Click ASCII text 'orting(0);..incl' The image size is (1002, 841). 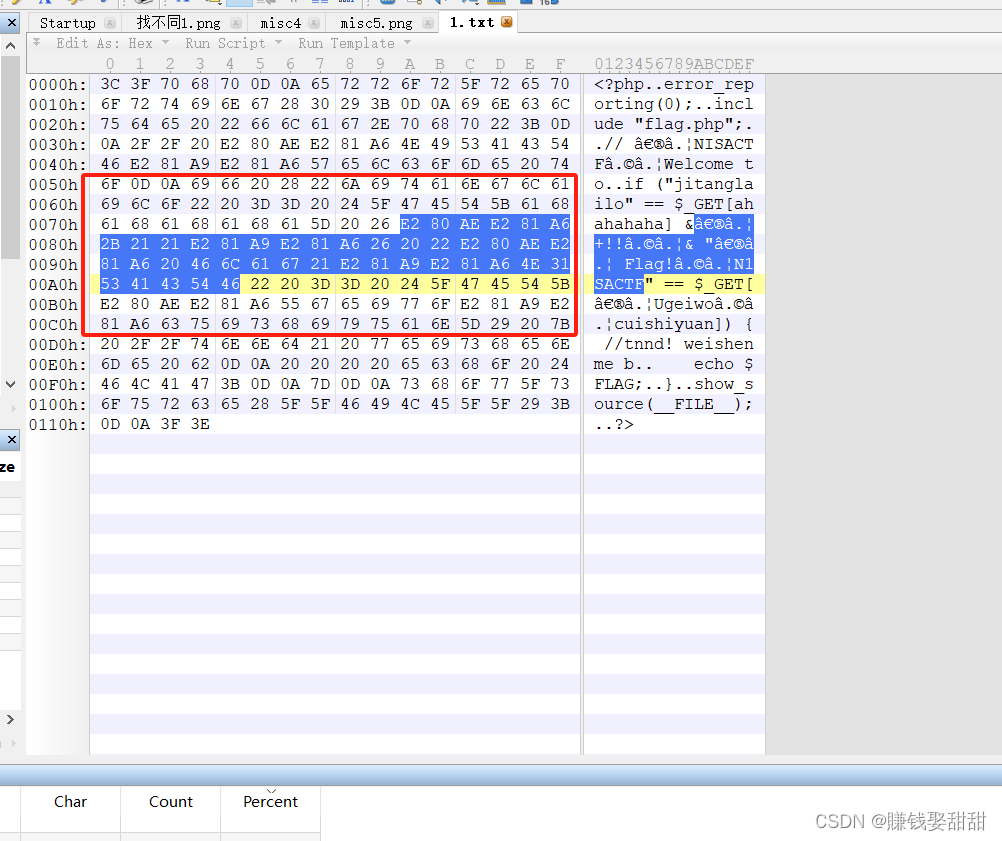674,104
